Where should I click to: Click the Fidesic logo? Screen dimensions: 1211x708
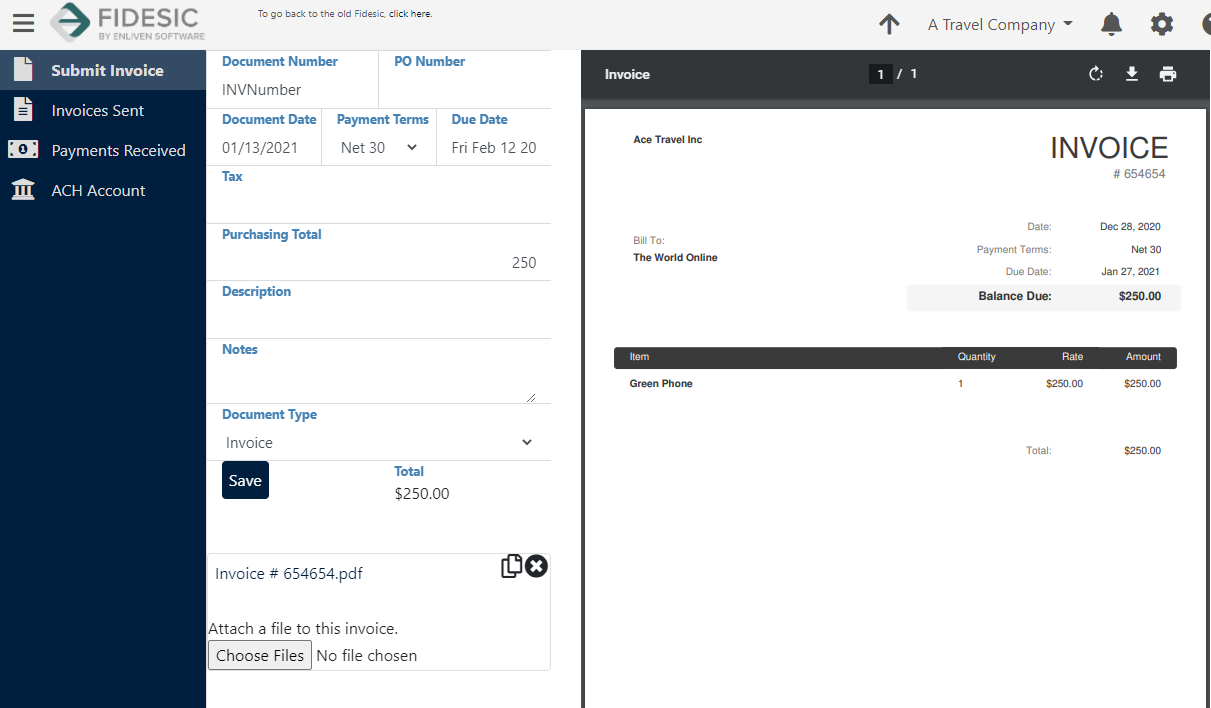[127, 23]
